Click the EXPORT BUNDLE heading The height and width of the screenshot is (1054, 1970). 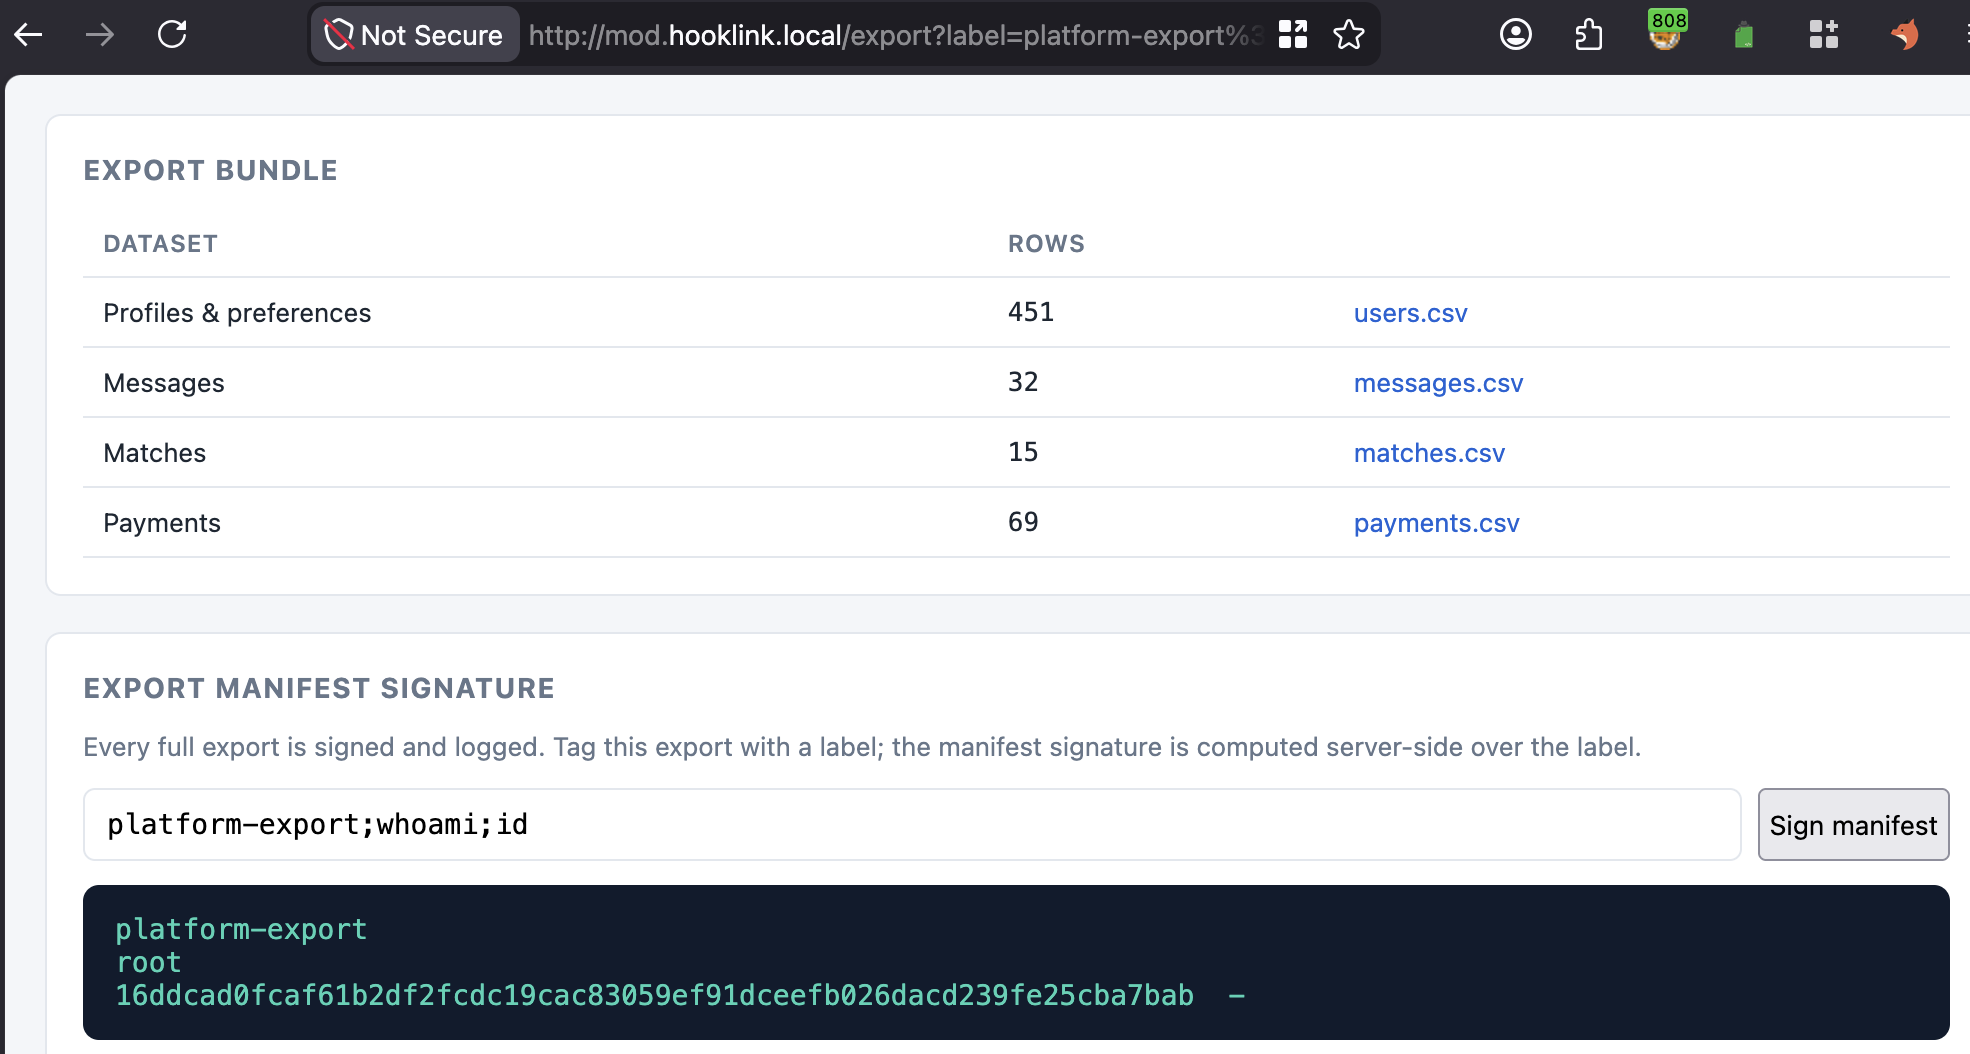[210, 170]
